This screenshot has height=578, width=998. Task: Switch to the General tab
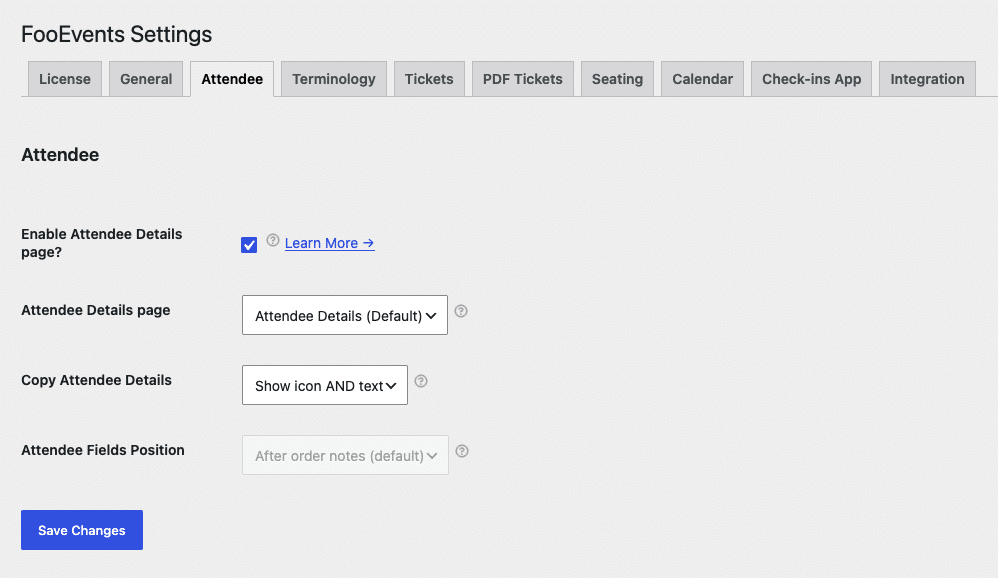click(146, 79)
